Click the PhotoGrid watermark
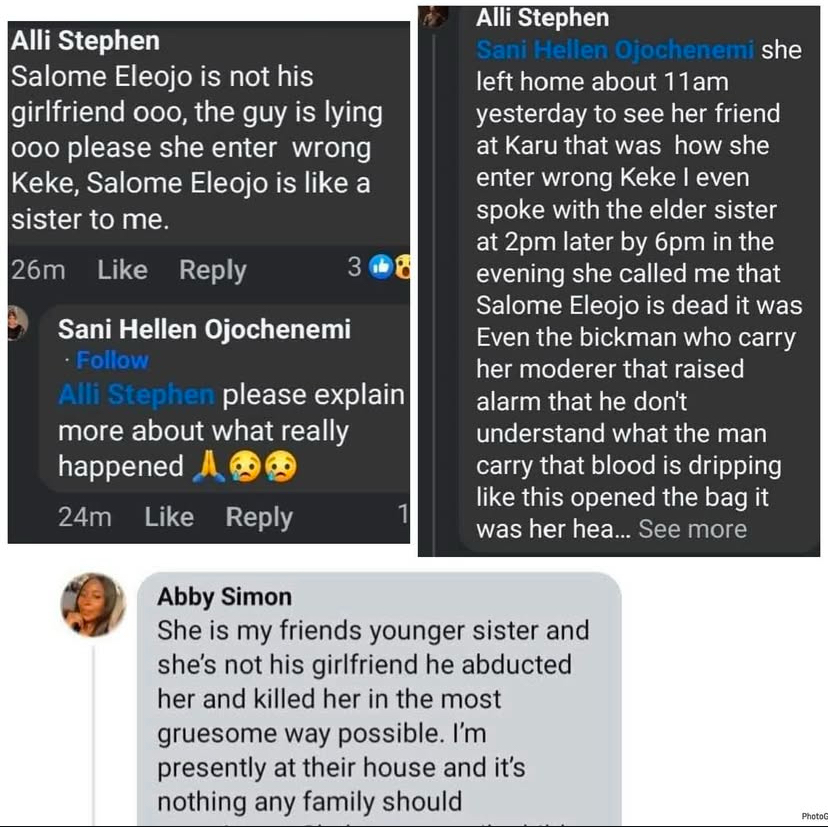The width and height of the screenshot is (828, 827). pos(814,817)
